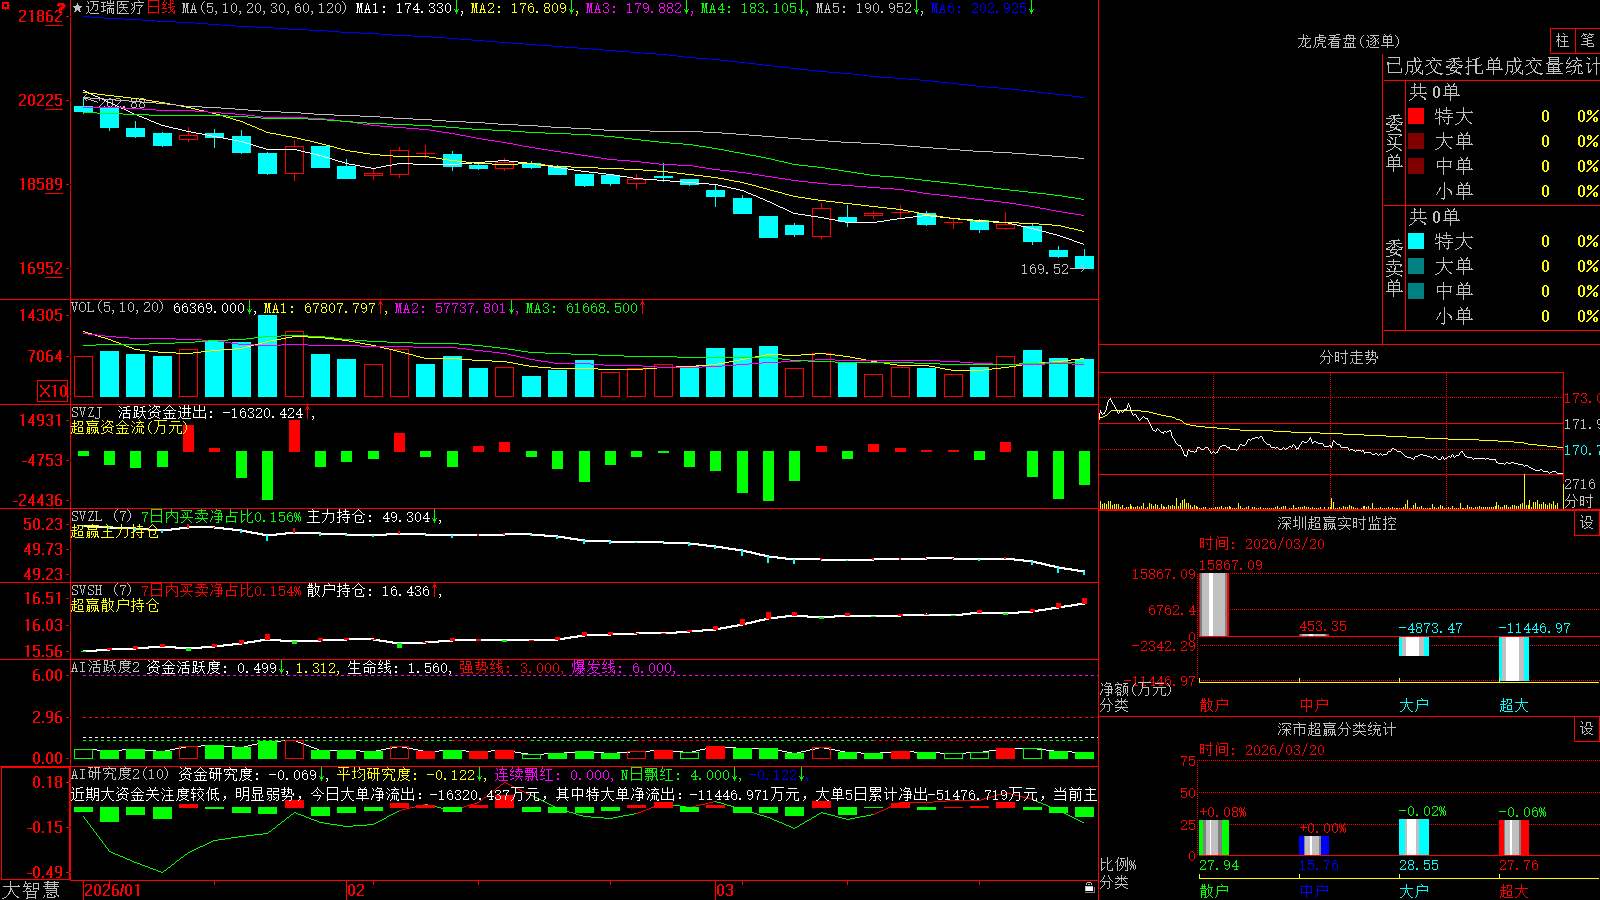Click the 大智慧 logo at bottom left
Viewport: 1600px width, 900px height.
coord(31,890)
